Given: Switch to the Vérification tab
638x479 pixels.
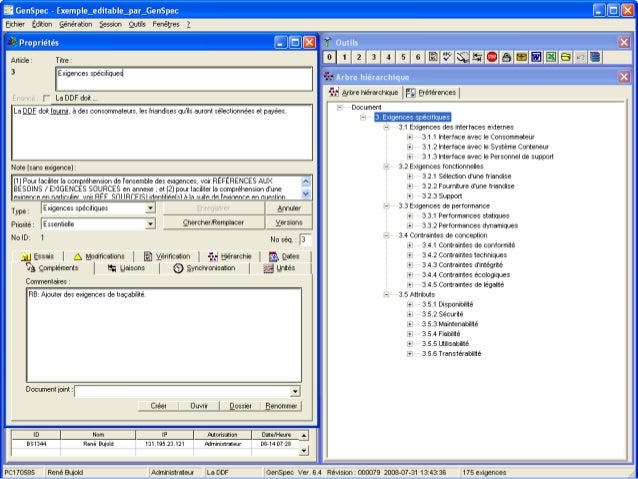Looking at the screenshot, I should [167, 256].
